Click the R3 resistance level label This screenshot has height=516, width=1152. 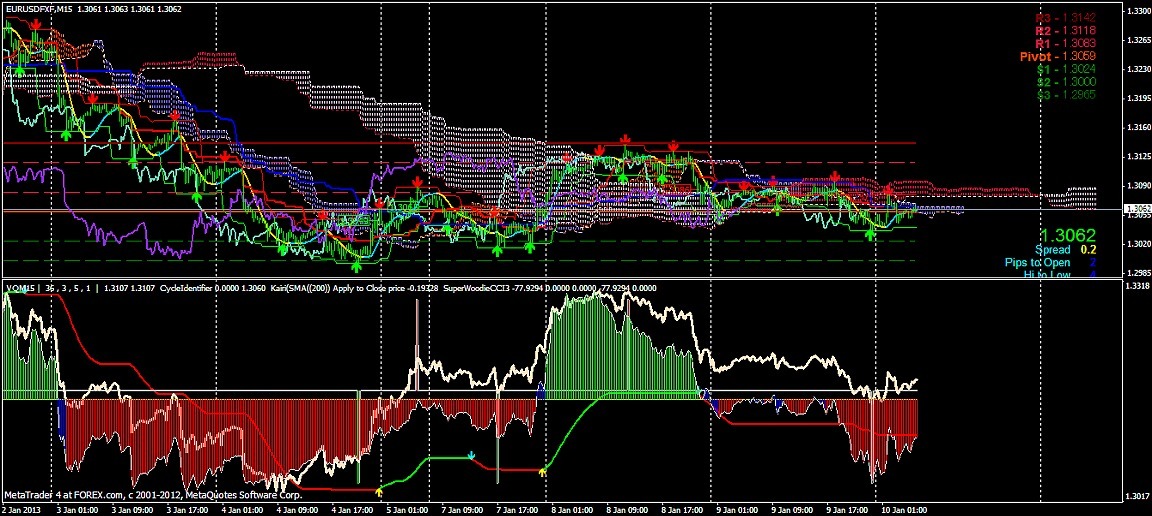[x=1066, y=18]
